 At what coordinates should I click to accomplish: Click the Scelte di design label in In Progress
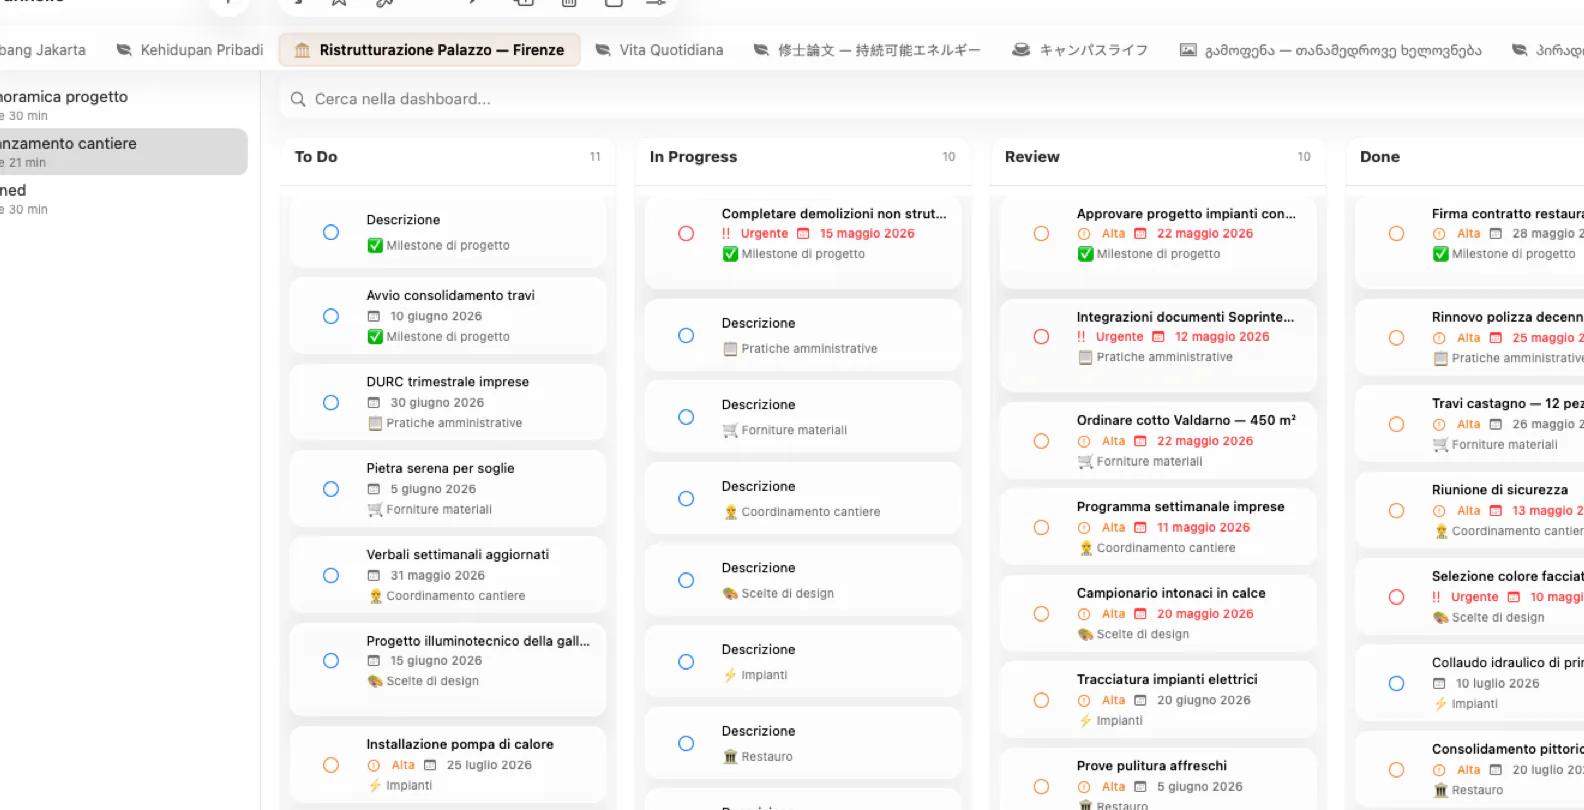[787, 594]
